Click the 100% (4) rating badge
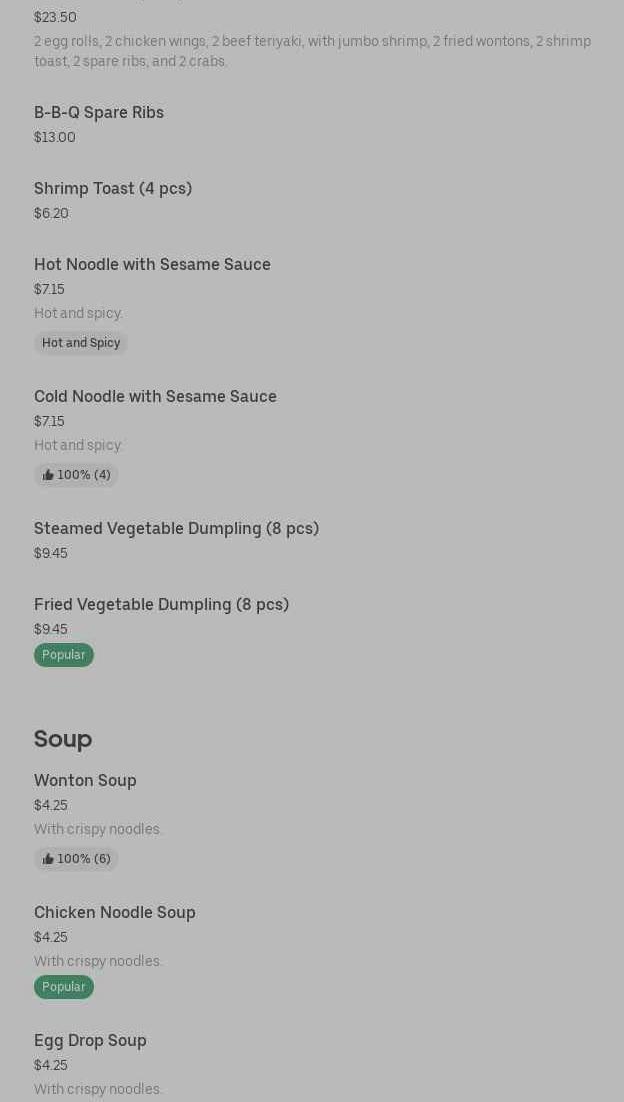The image size is (624, 1102). [77, 475]
